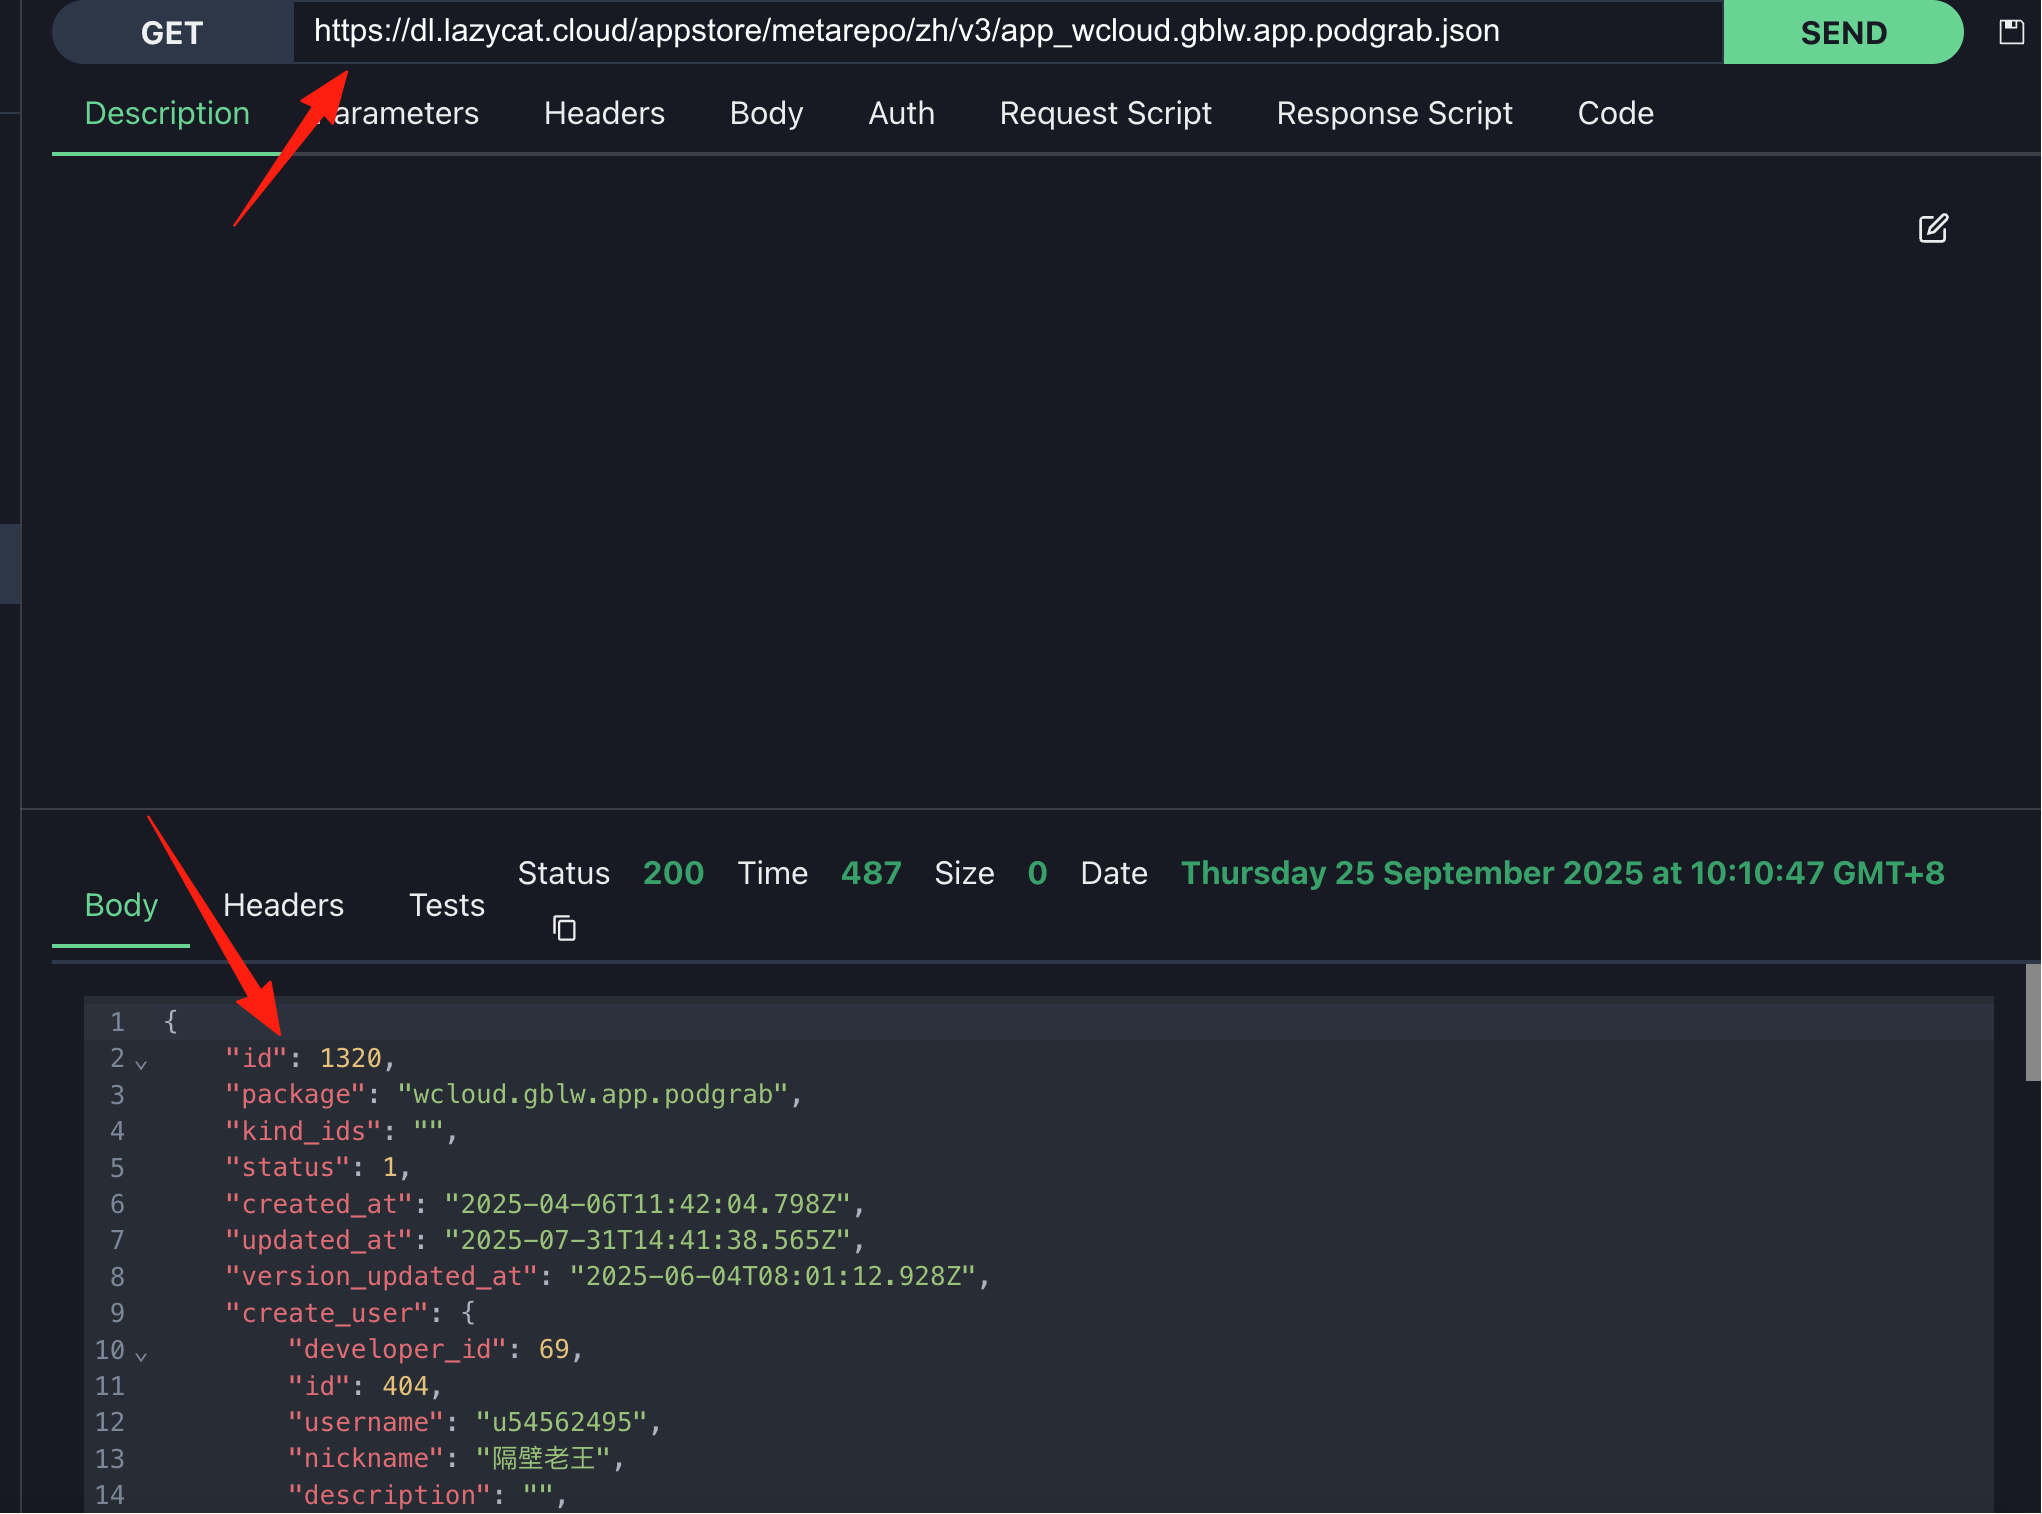This screenshot has width=2042, height=1514.
Task: Click the nickname value "隔壁老王"
Action: (x=543, y=1458)
